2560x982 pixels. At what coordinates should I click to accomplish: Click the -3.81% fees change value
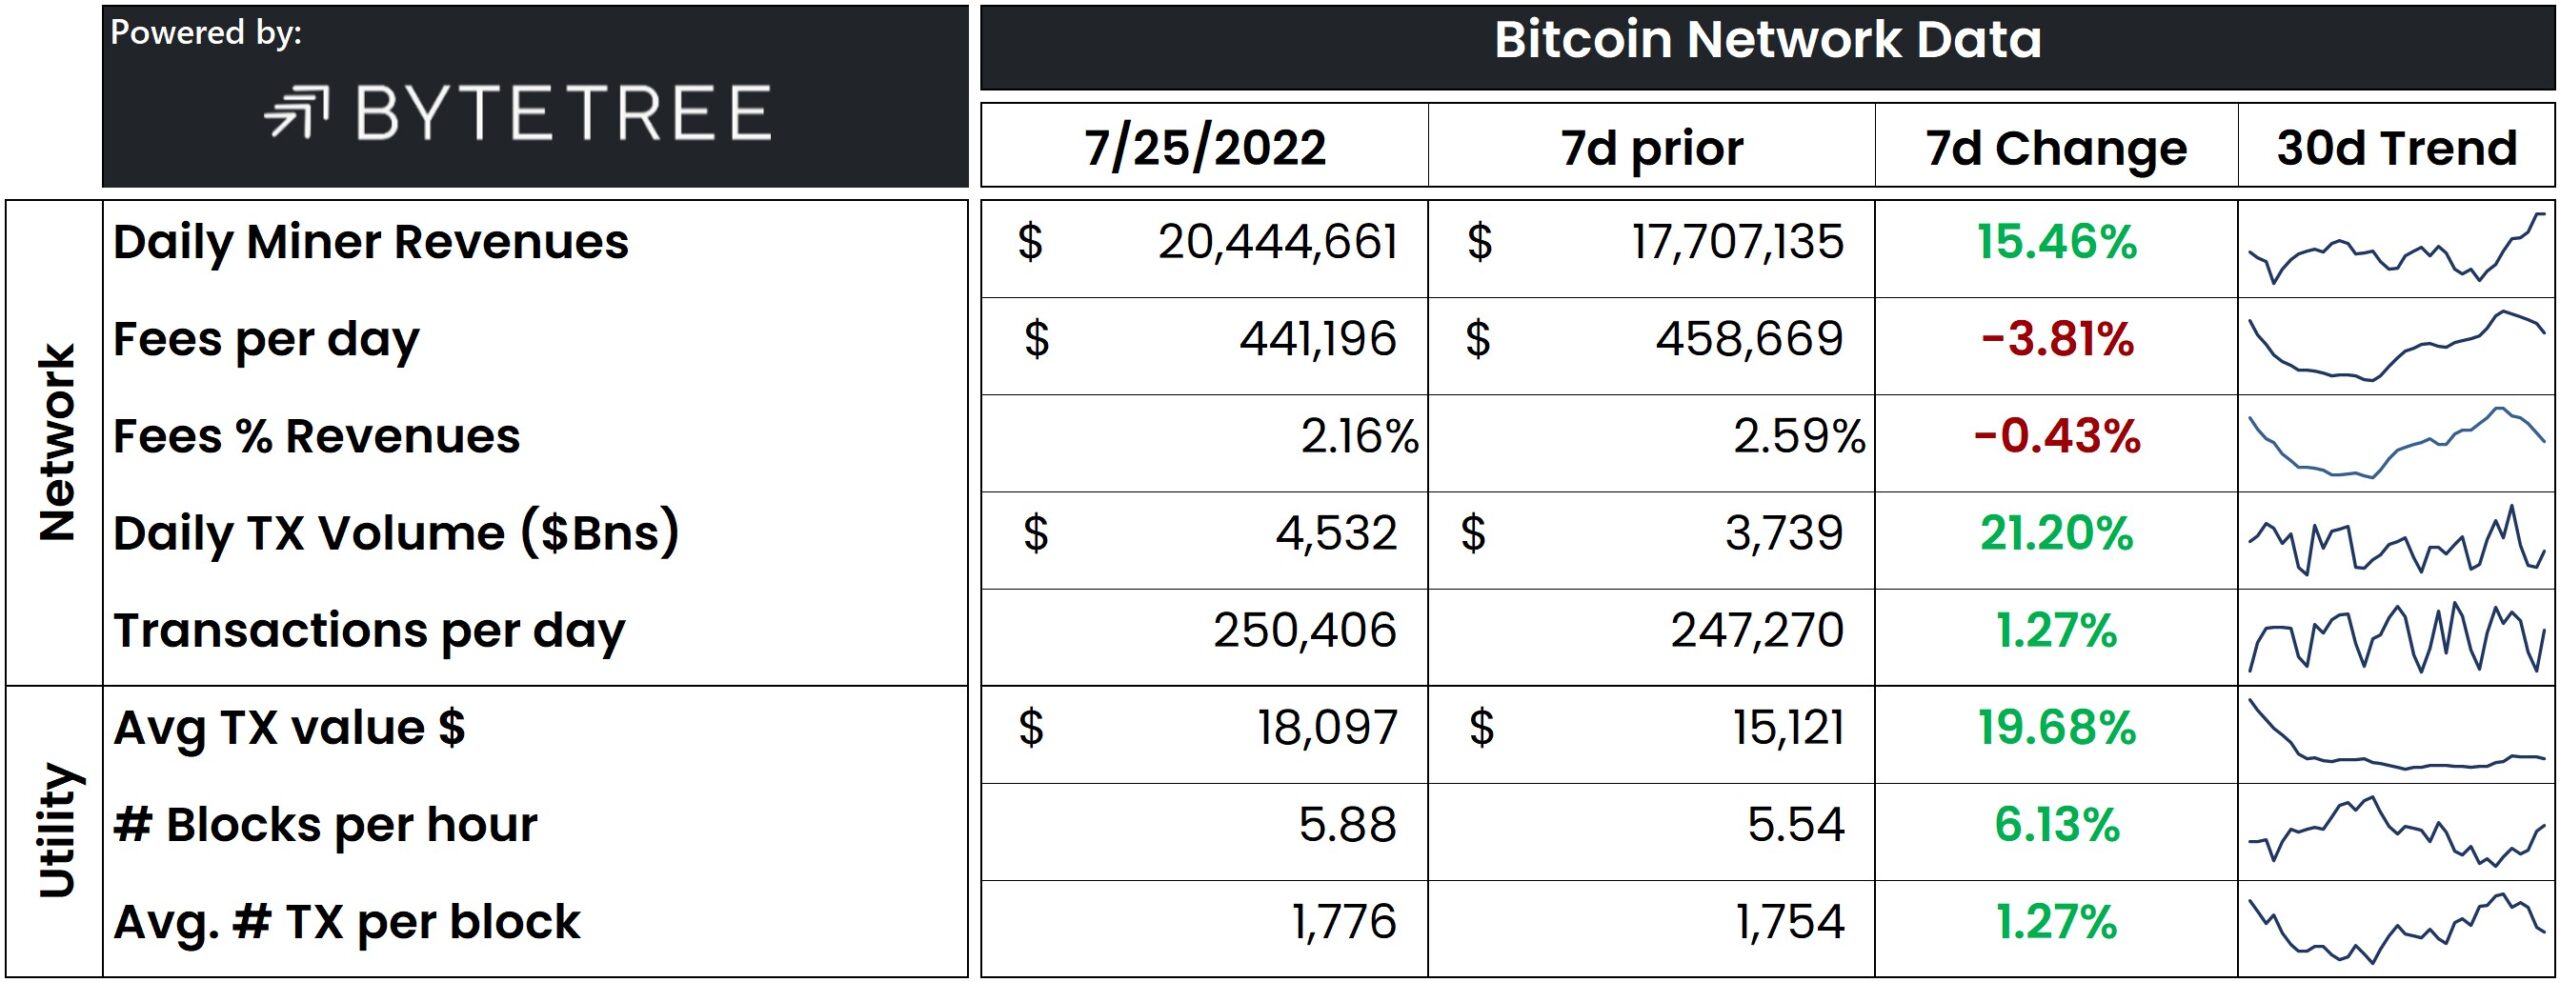(x=2057, y=339)
